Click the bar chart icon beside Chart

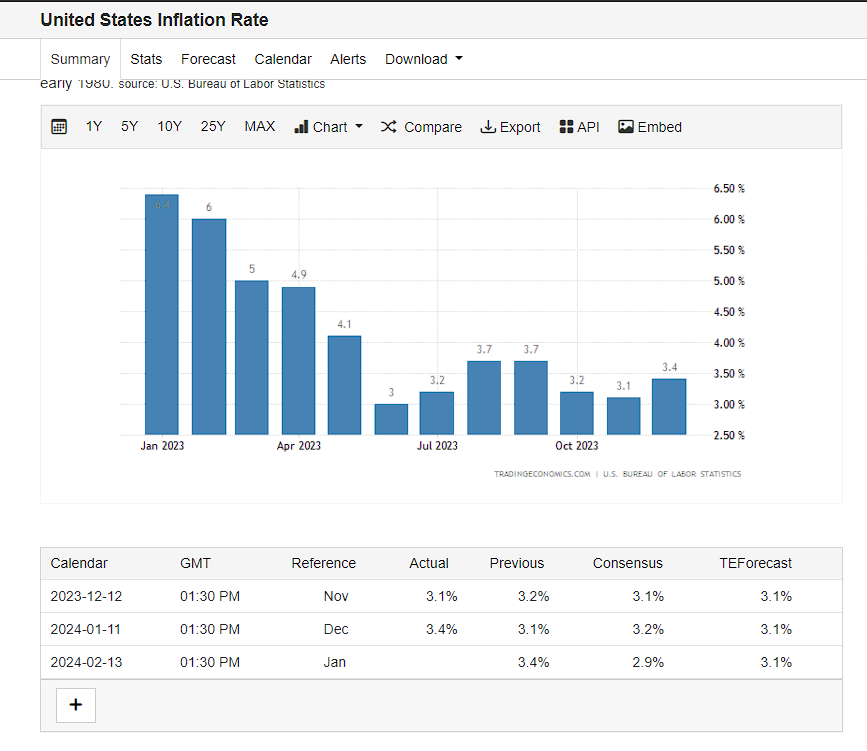(x=301, y=127)
